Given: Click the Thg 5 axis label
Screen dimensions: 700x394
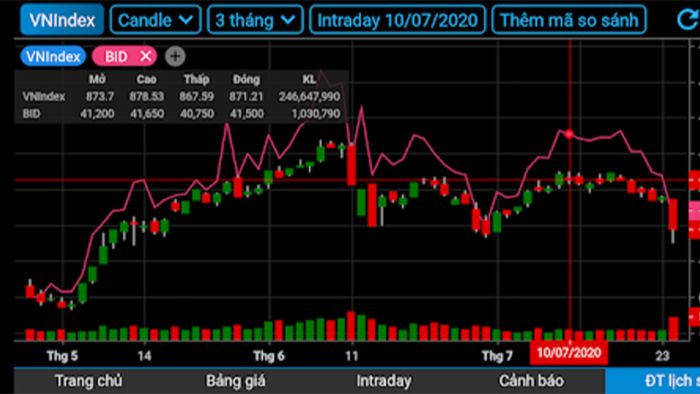Looking at the screenshot, I should click(62, 356).
